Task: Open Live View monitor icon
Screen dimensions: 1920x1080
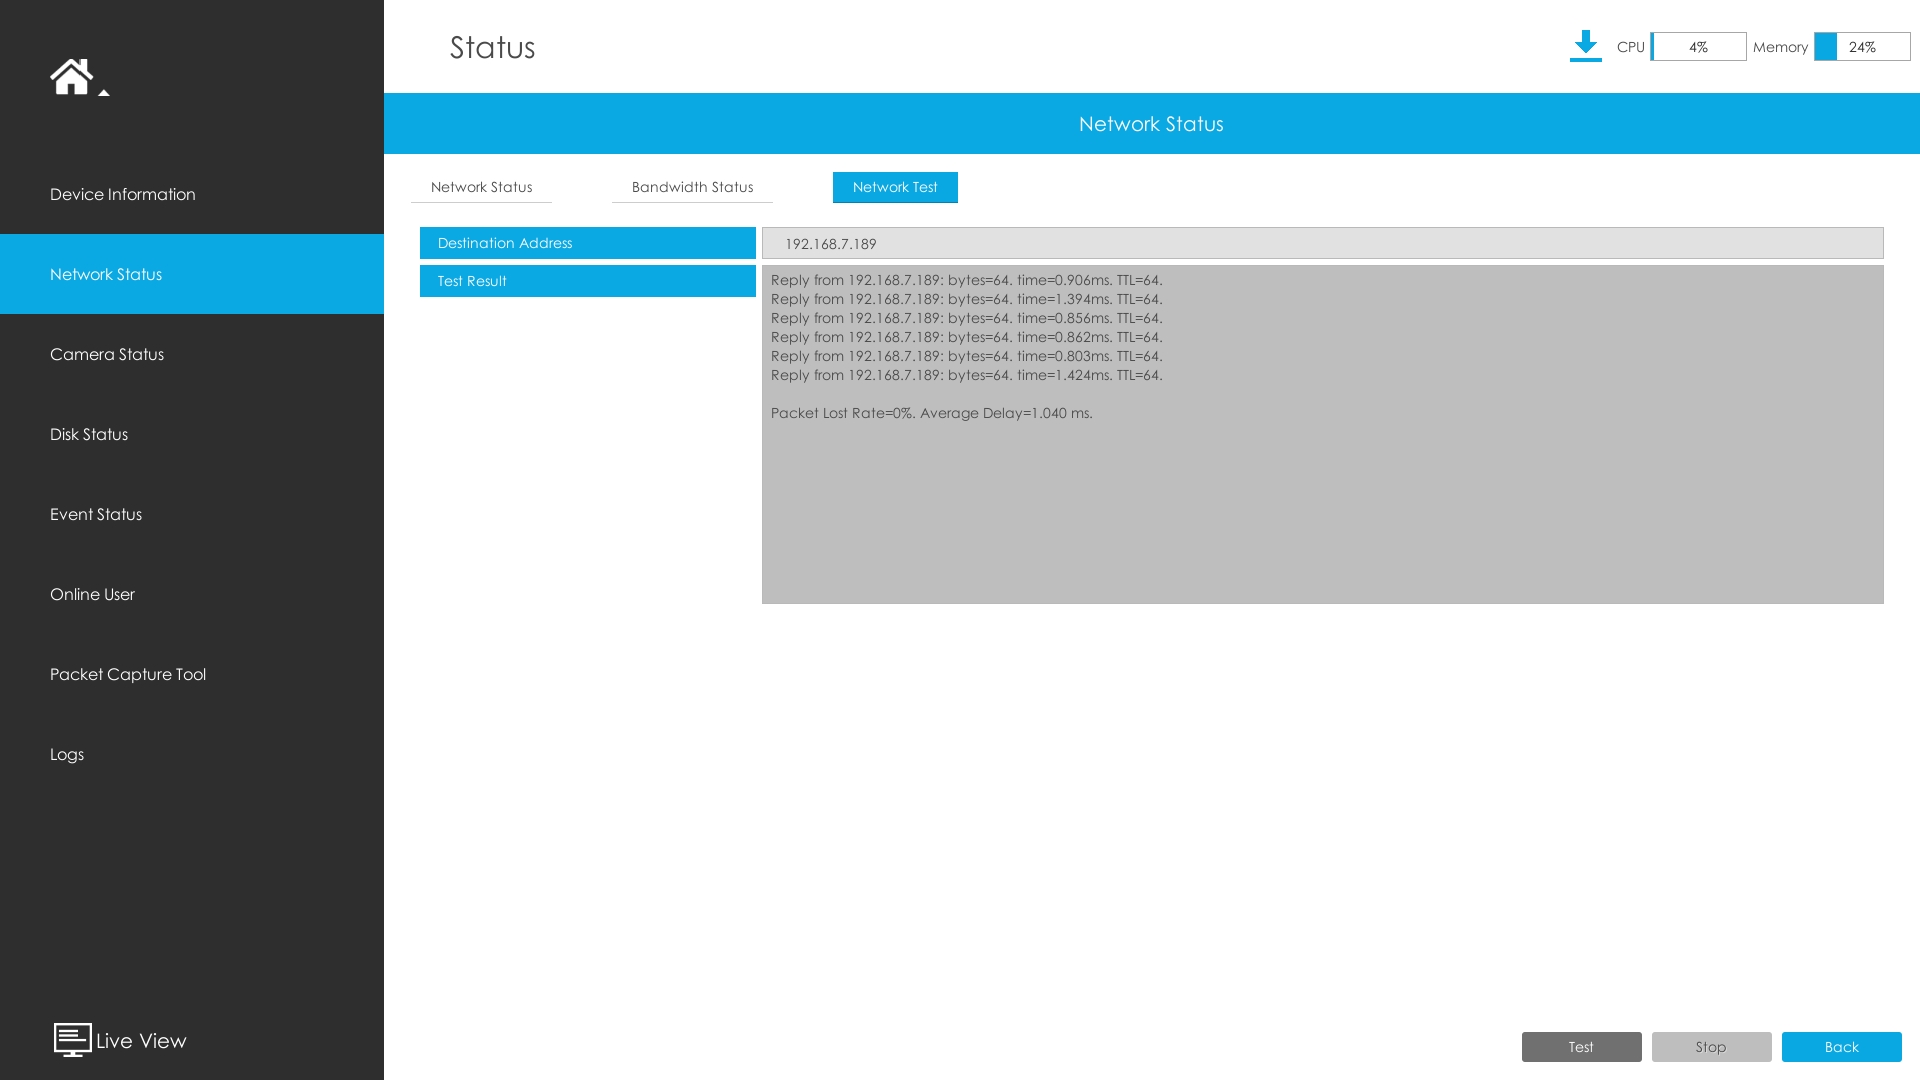Action: click(x=72, y=1040)
